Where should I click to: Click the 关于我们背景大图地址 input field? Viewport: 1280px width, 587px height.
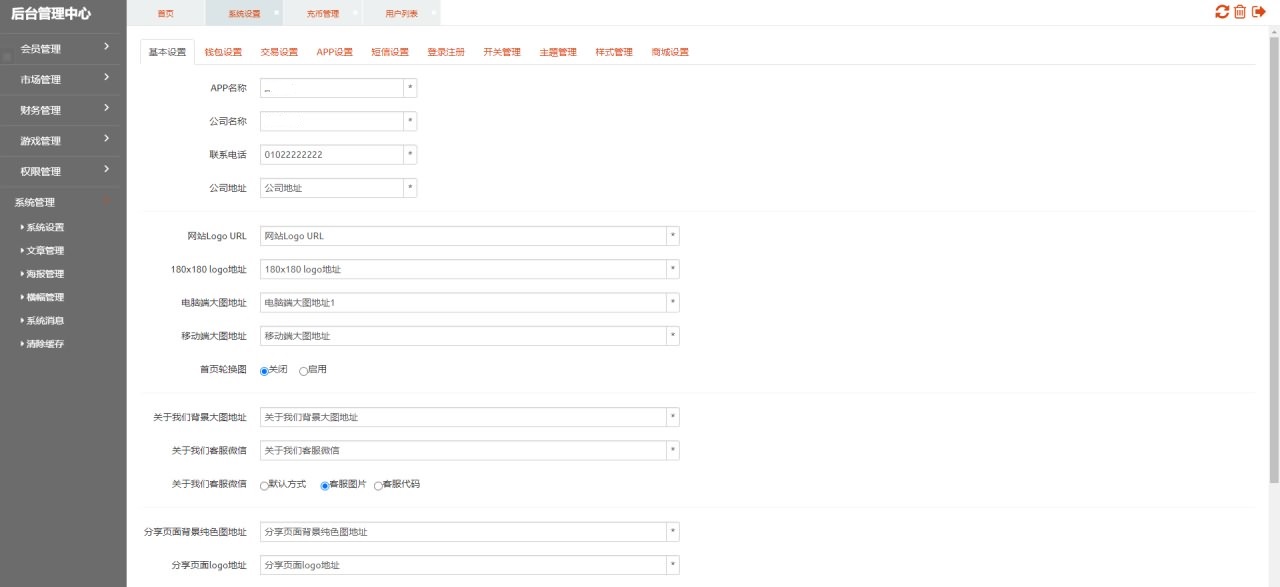tap(463, 417)
